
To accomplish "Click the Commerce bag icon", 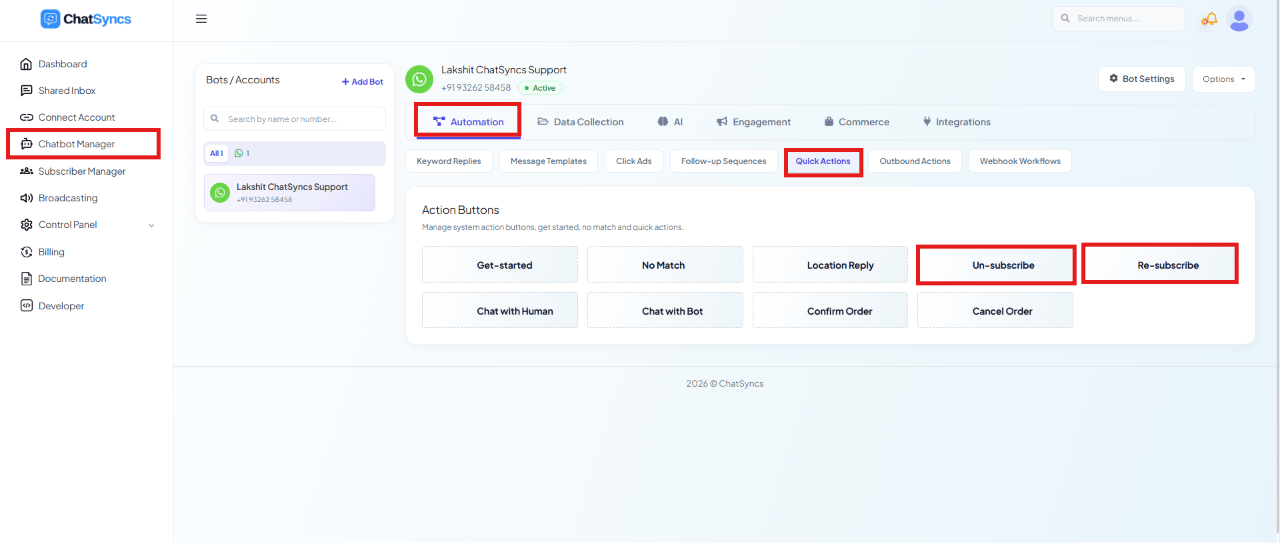I will 829,122.
